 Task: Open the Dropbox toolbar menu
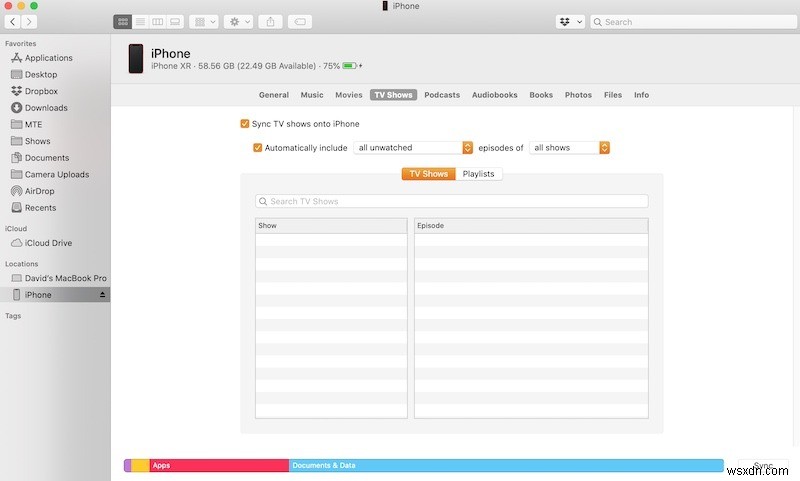[570, 22]
